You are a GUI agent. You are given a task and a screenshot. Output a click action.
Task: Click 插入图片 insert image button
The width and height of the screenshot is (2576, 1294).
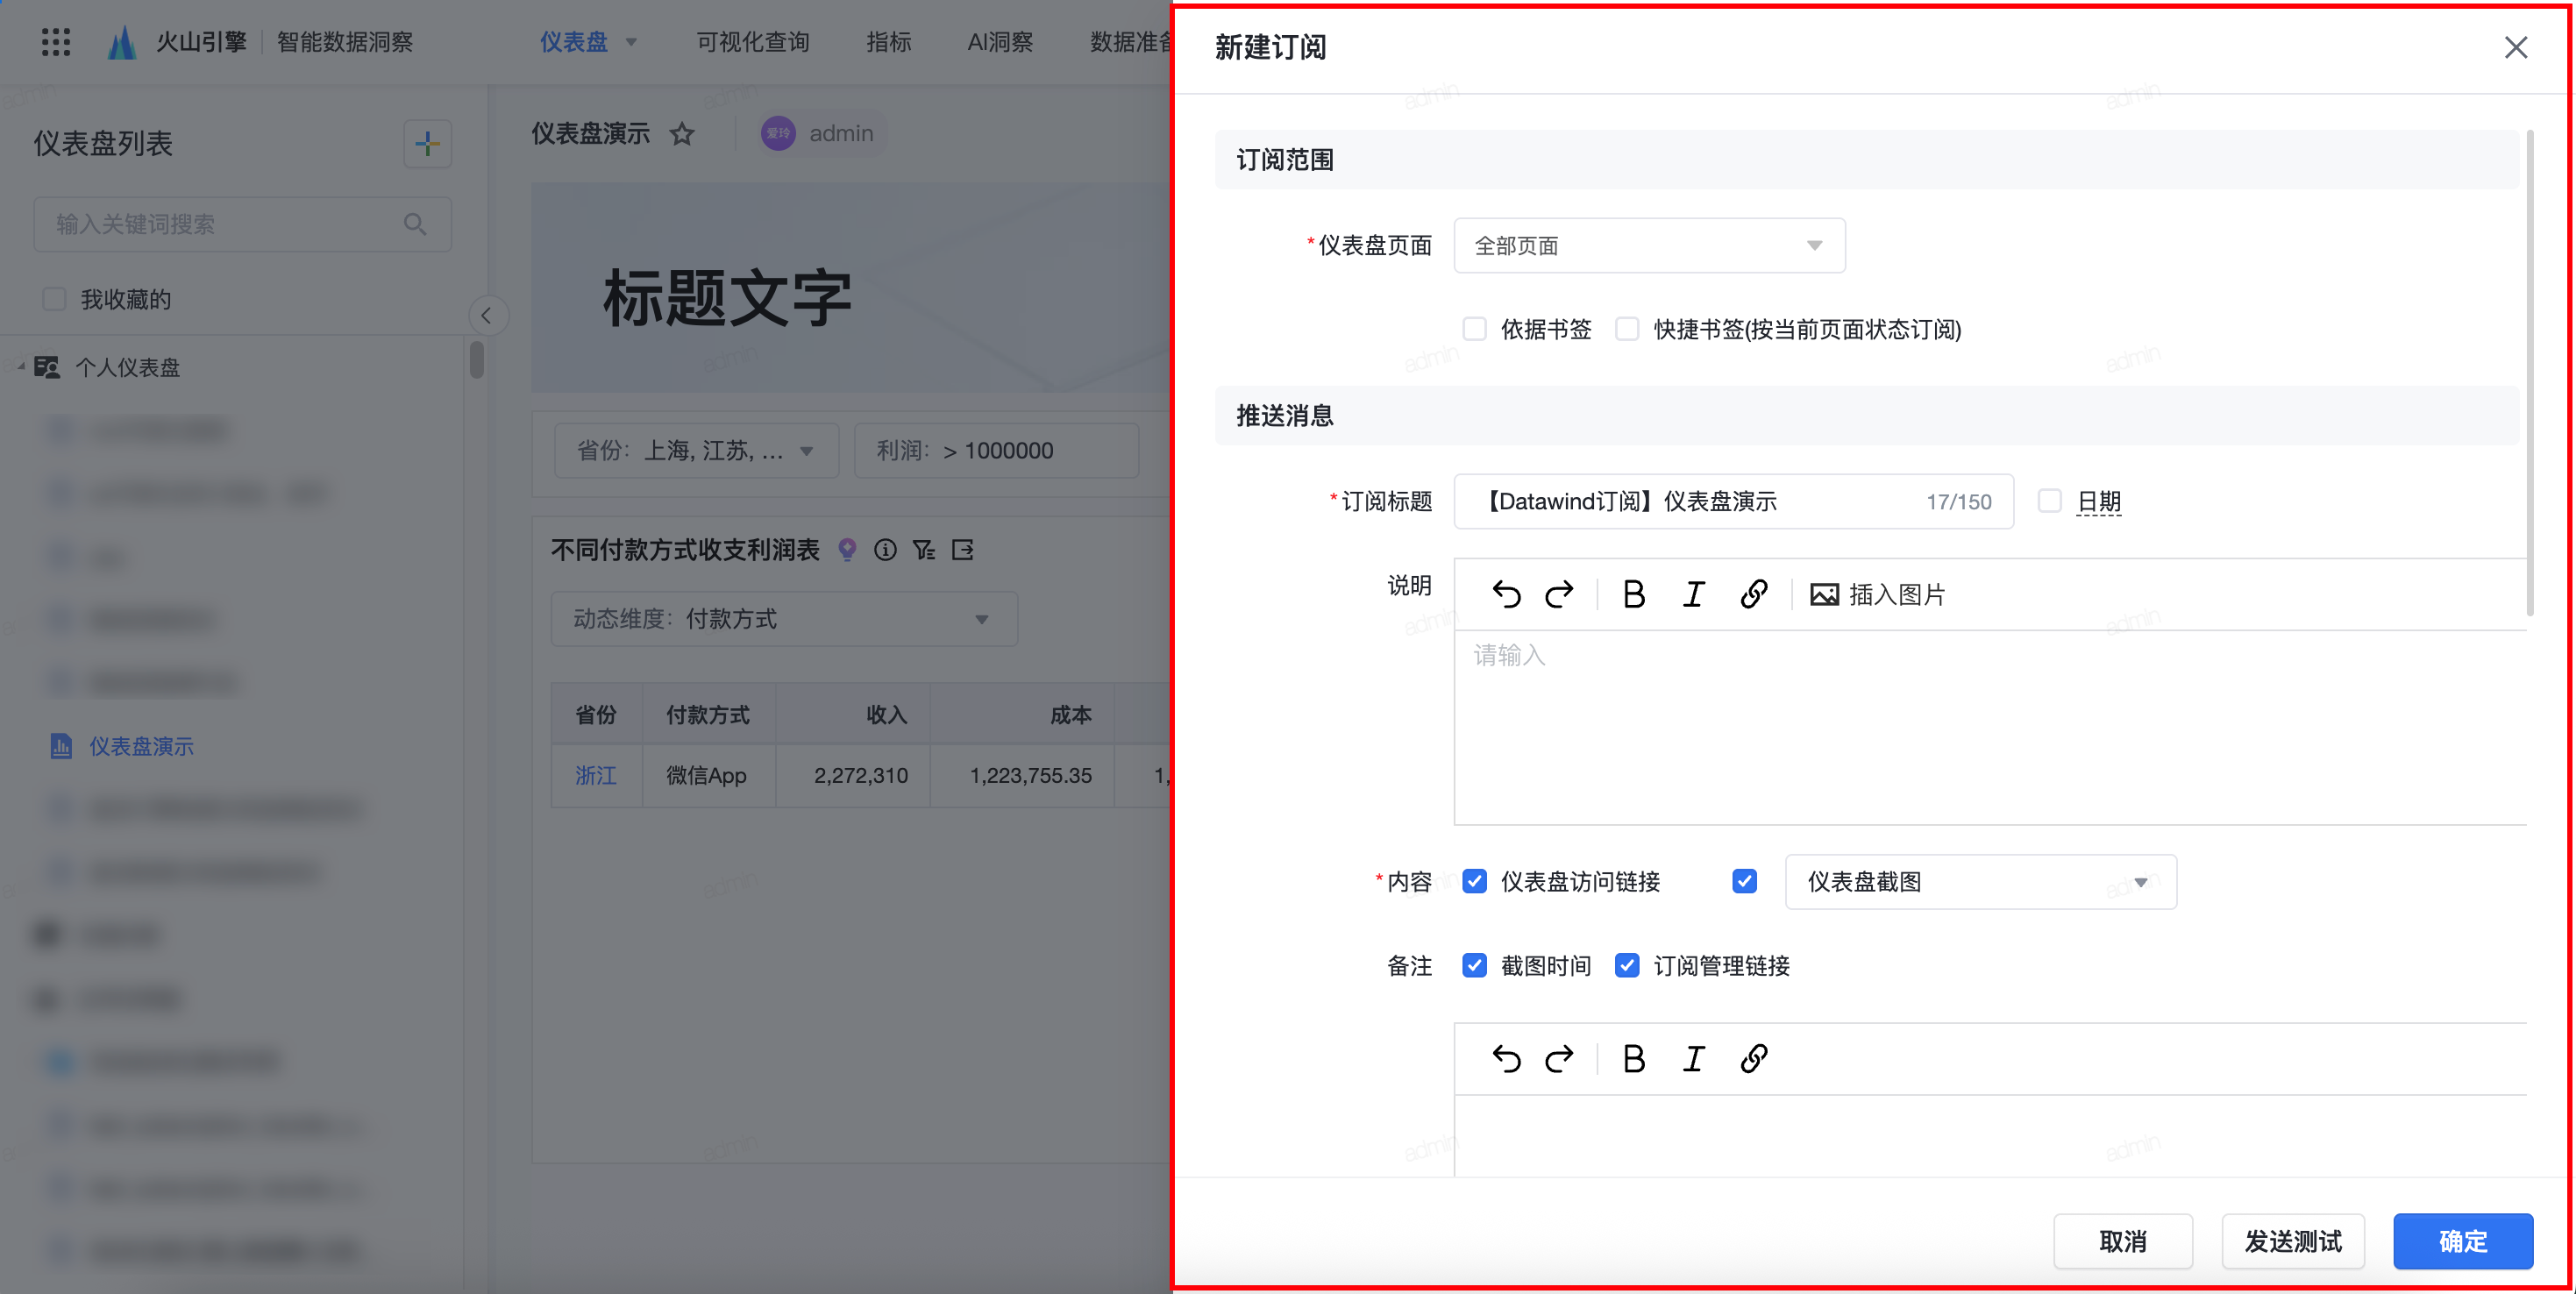click(x=1877, y=594)
